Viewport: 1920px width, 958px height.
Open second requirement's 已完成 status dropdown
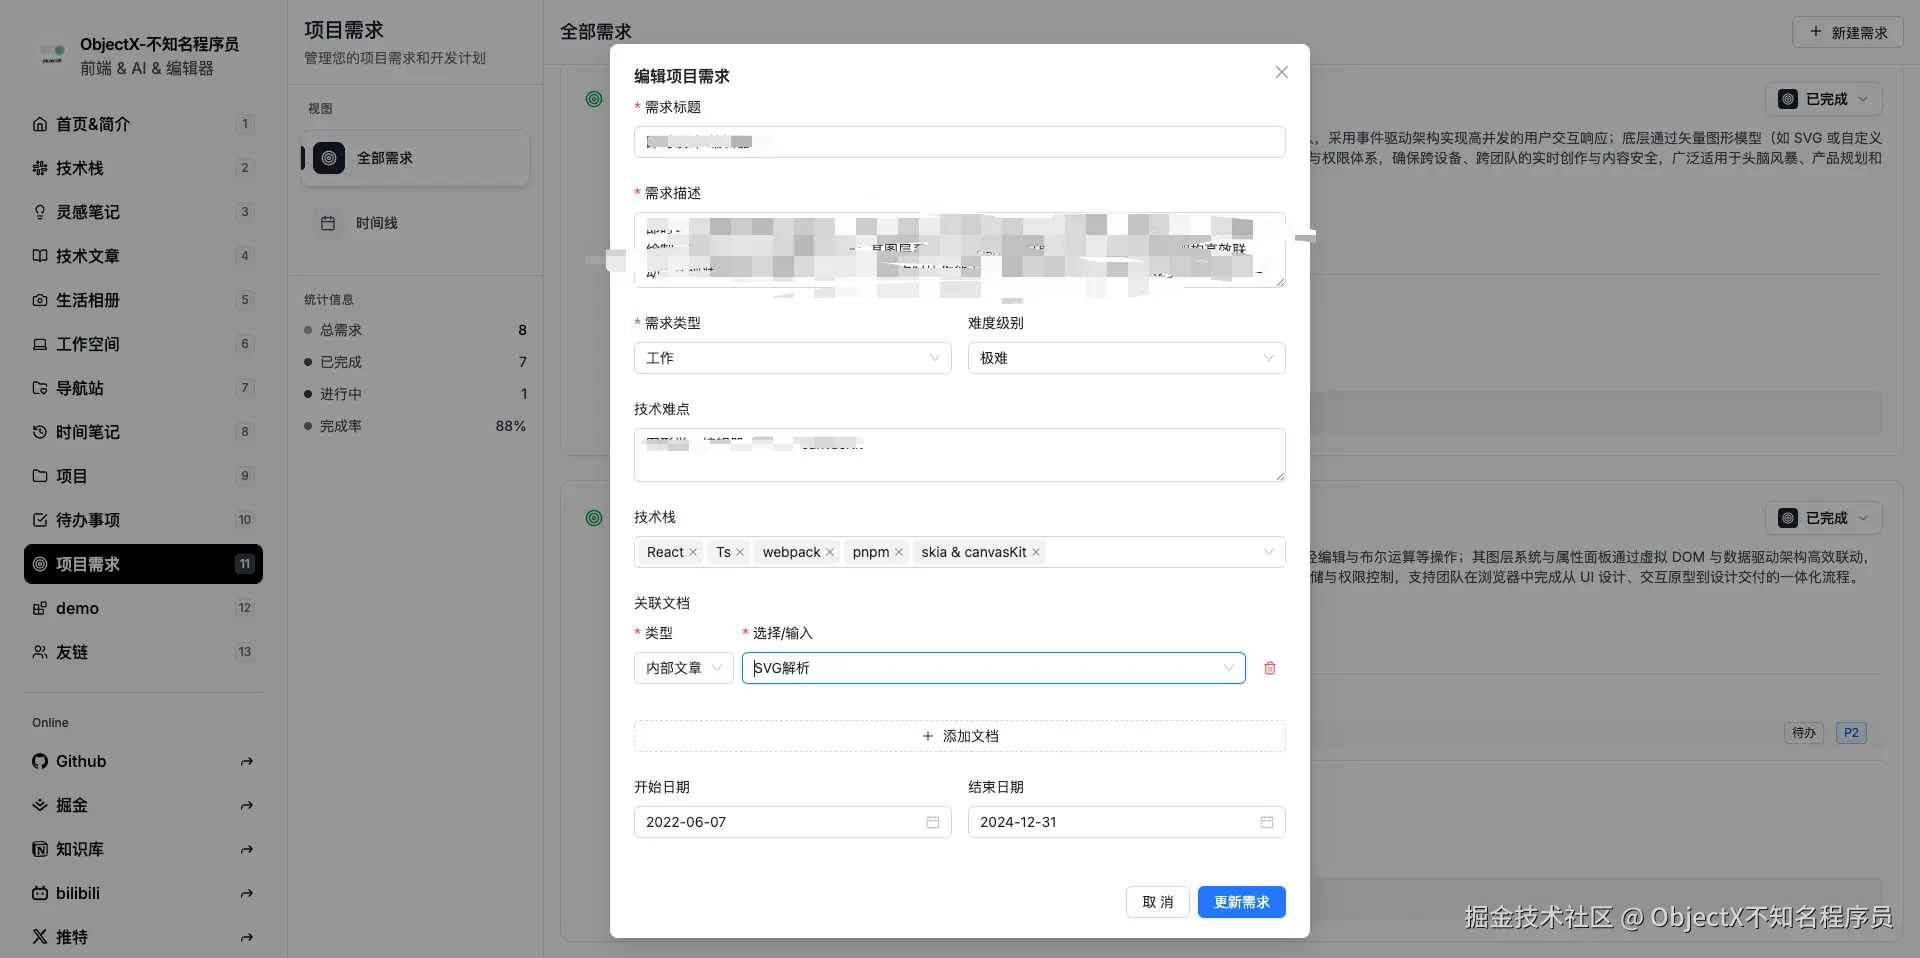pyautogui.click(x=1824, y=518)
